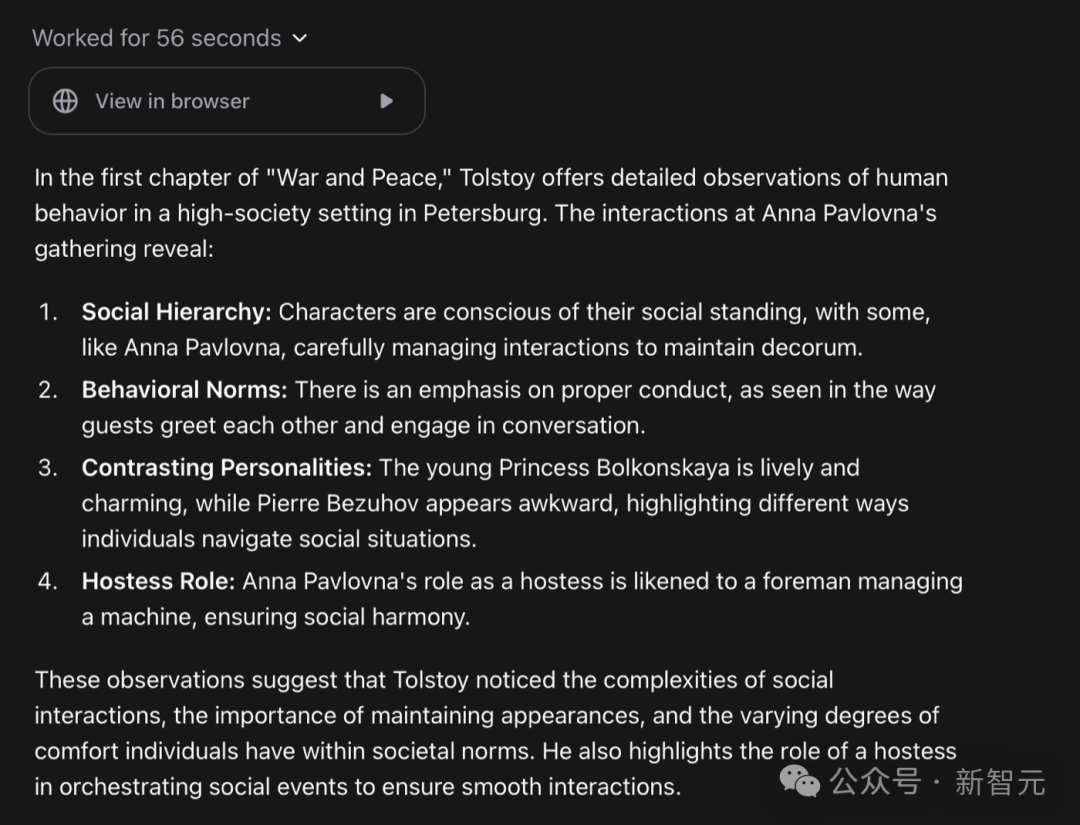Click the "Hostess Role:" bold heading
This screenshot has width=1080, height=825.
(158, 581)
